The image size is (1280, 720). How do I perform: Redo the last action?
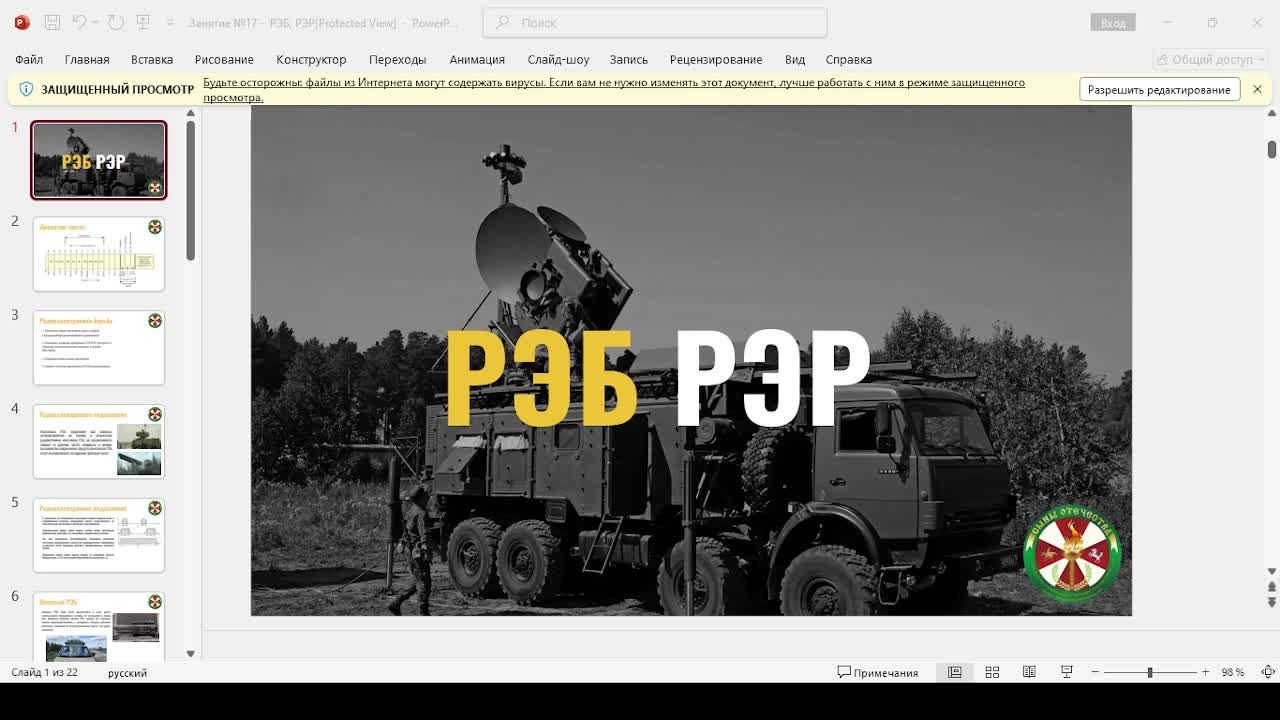[x=115, y=22]
